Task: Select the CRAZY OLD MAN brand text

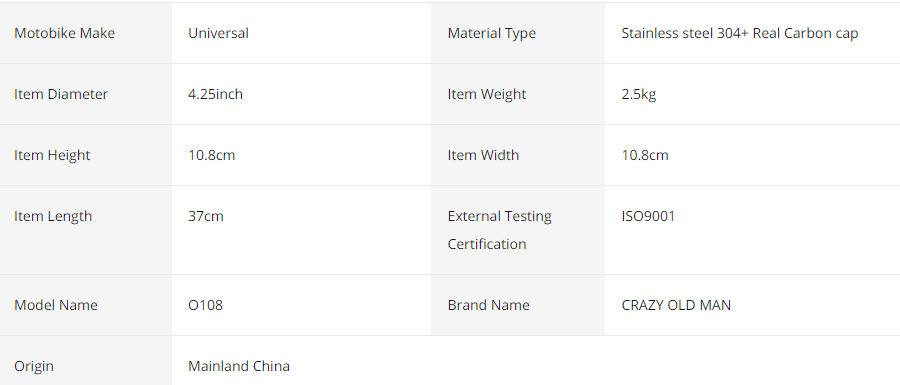Action: [x=676, y=305]
